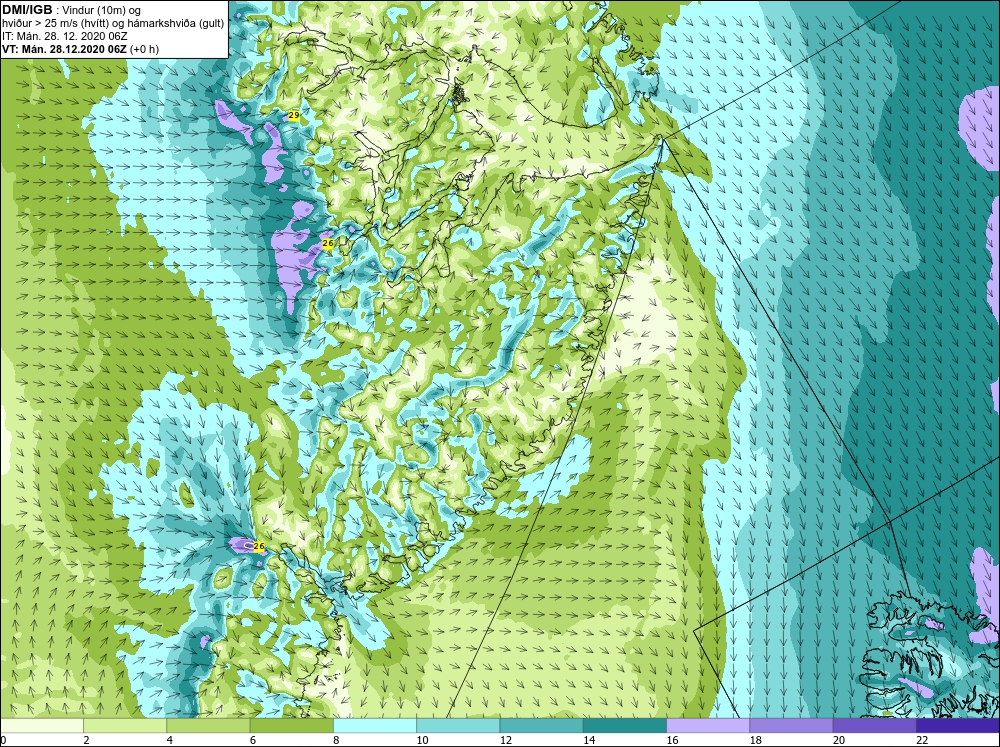The height and width of the screenshot is (747, 1000).
Task: Click the "16" tick label under the color scale
Action: (672, 740)
